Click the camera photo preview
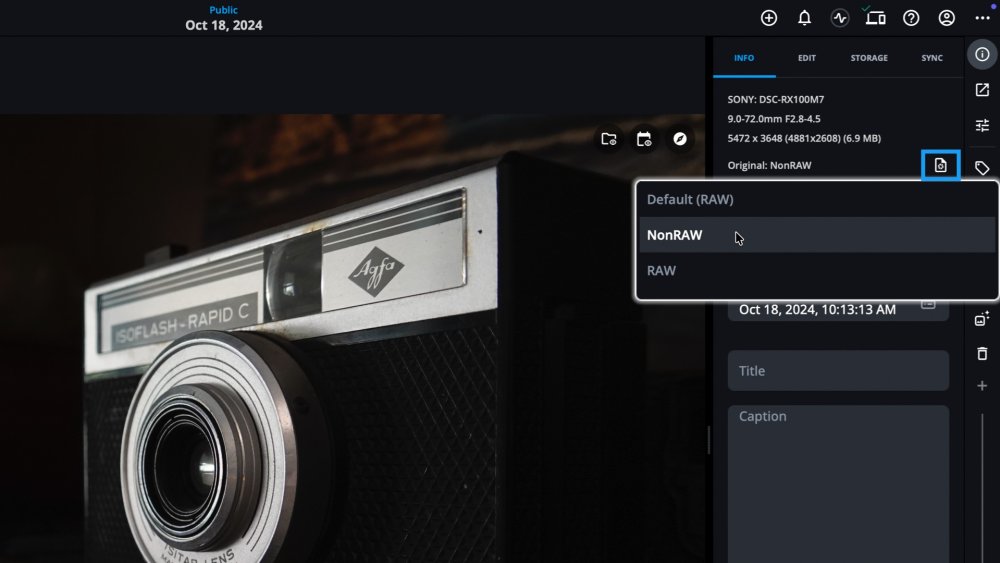Screen dimensions: 1000x563 352,339
